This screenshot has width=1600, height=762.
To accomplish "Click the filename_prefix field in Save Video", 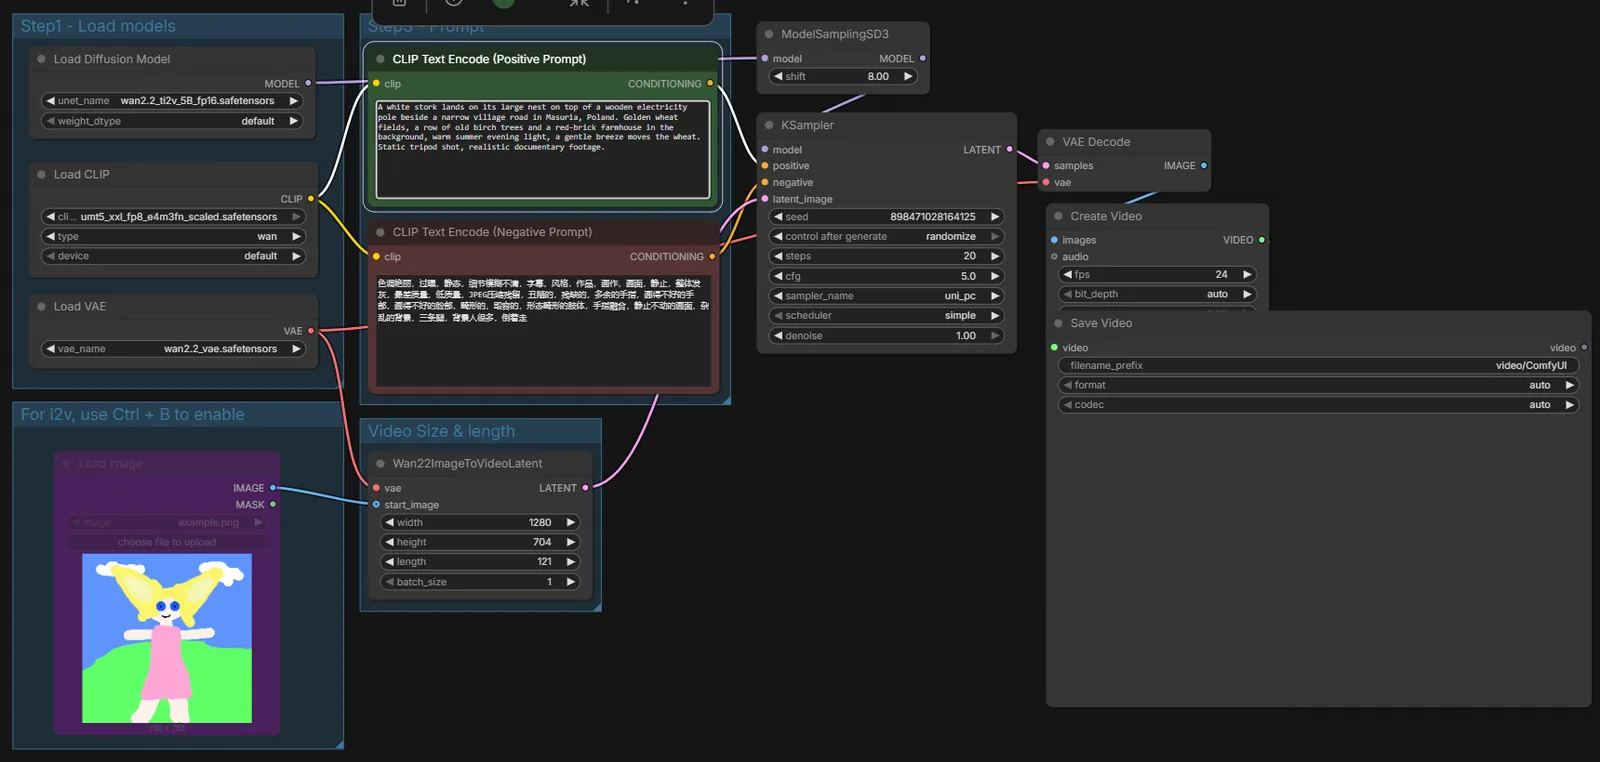I will [1318, 365].
